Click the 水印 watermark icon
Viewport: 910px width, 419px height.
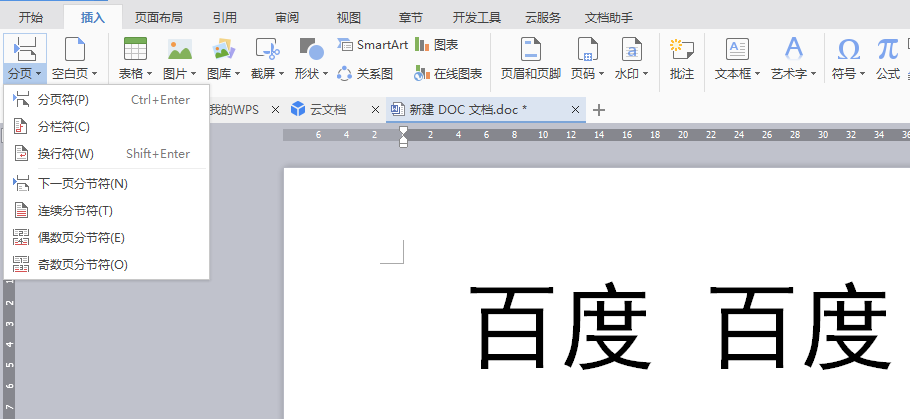click(x=631, y=49)
